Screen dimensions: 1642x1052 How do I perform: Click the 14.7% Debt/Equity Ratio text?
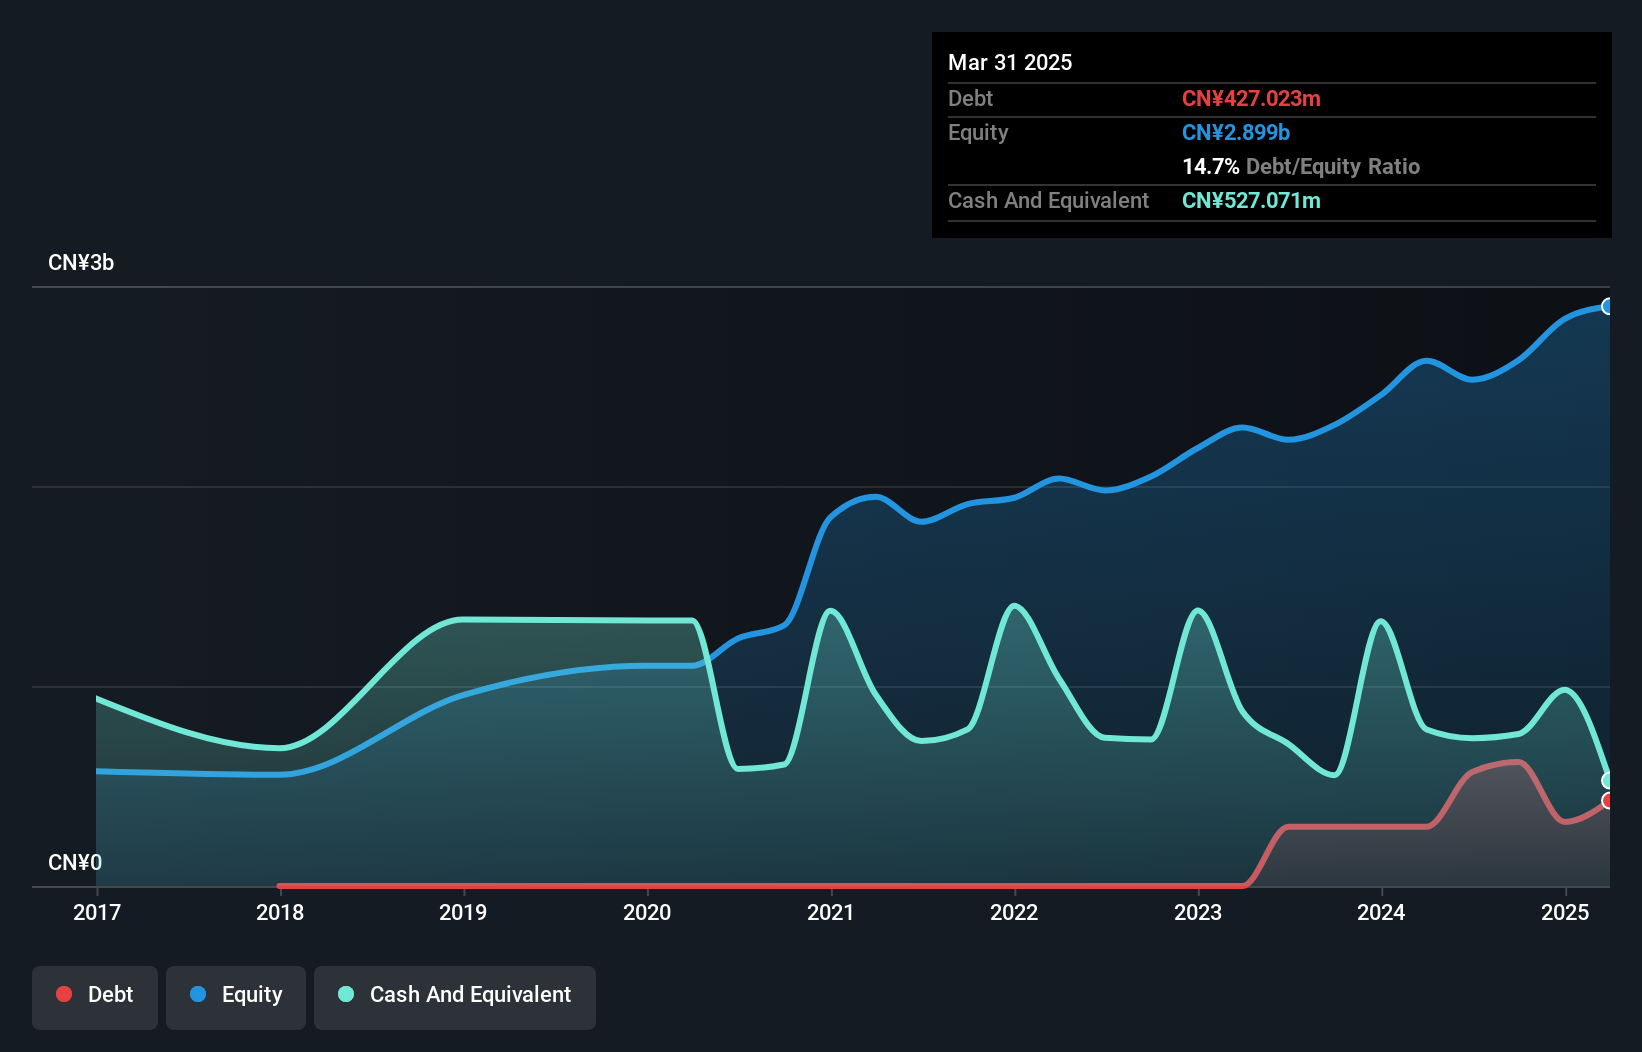pos(1301,166)
